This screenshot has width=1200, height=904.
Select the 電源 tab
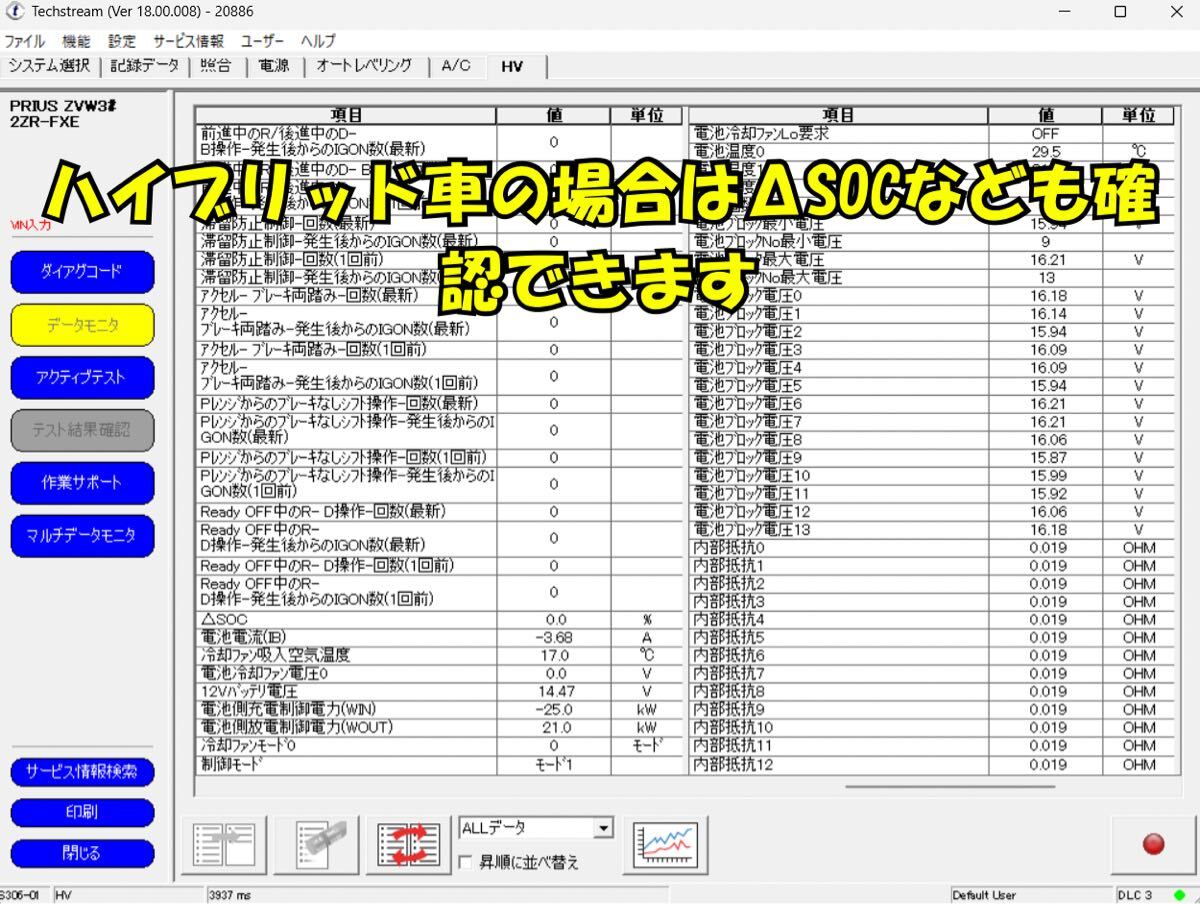tap(272, 66)
